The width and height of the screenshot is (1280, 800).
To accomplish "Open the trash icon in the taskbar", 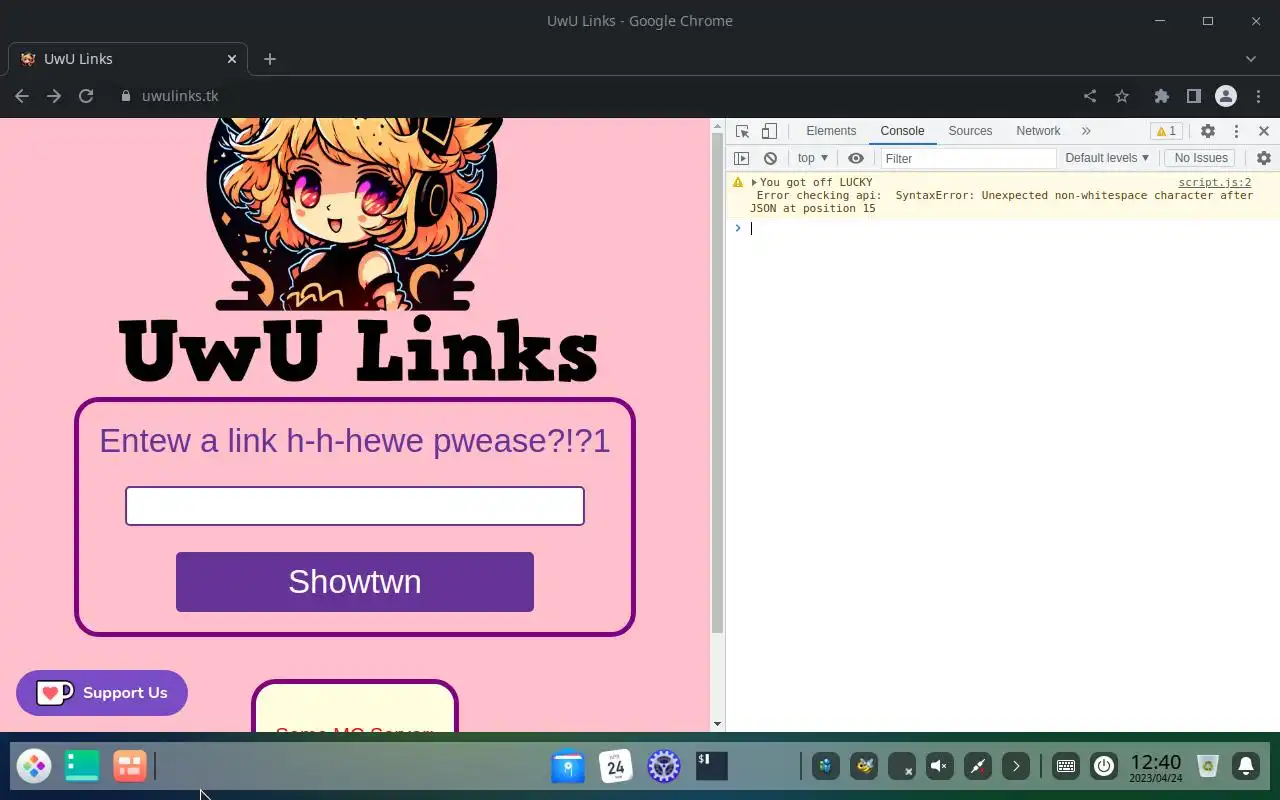I will [x=1208, y=767].
